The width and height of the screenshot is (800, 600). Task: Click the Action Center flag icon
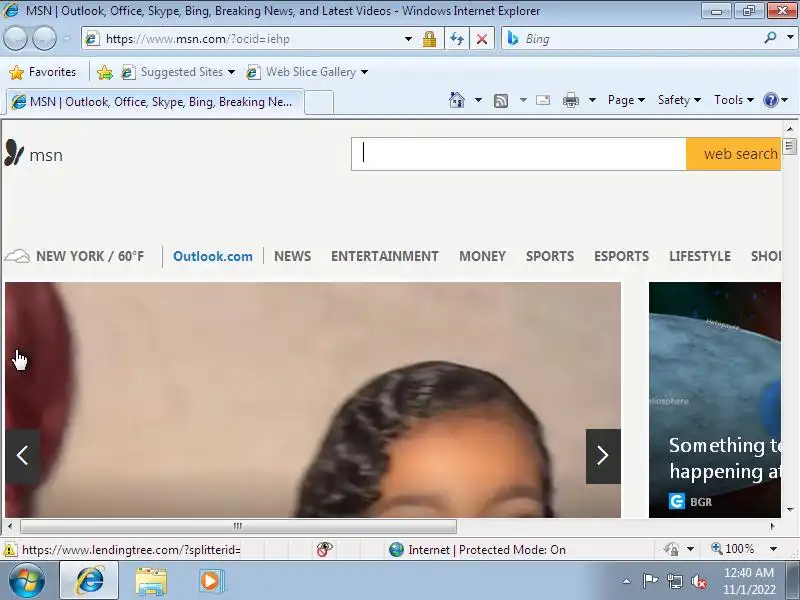click(649, 581)
